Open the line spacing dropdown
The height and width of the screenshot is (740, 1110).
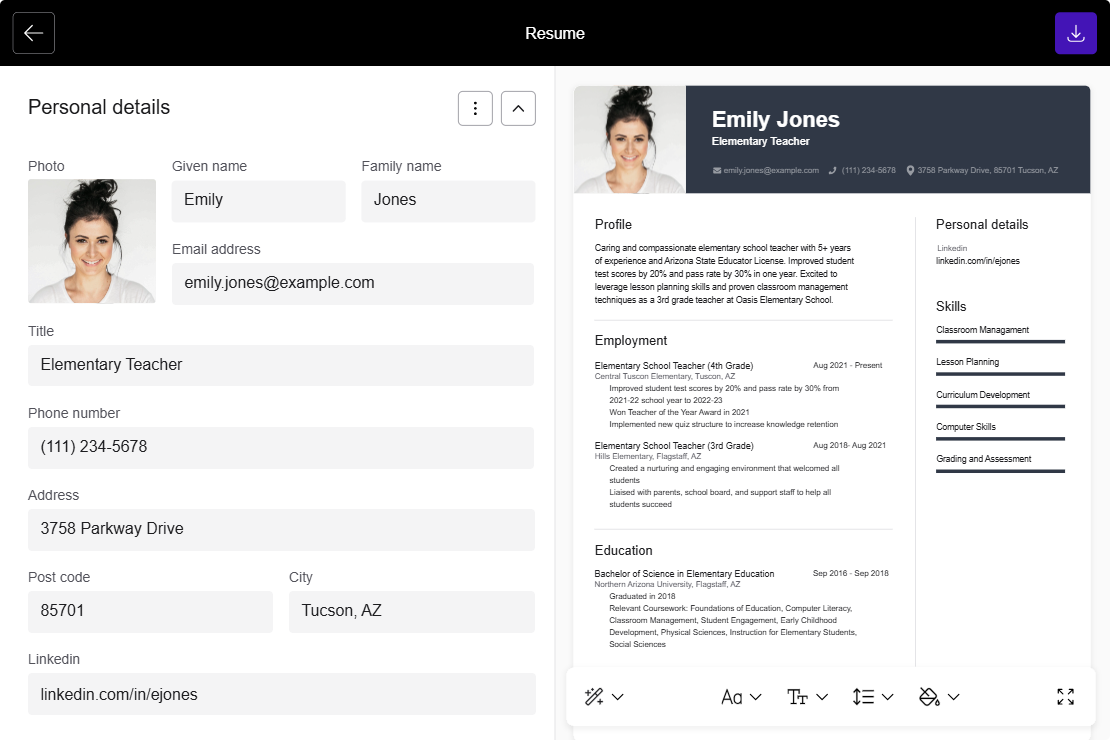click(872, 697)
